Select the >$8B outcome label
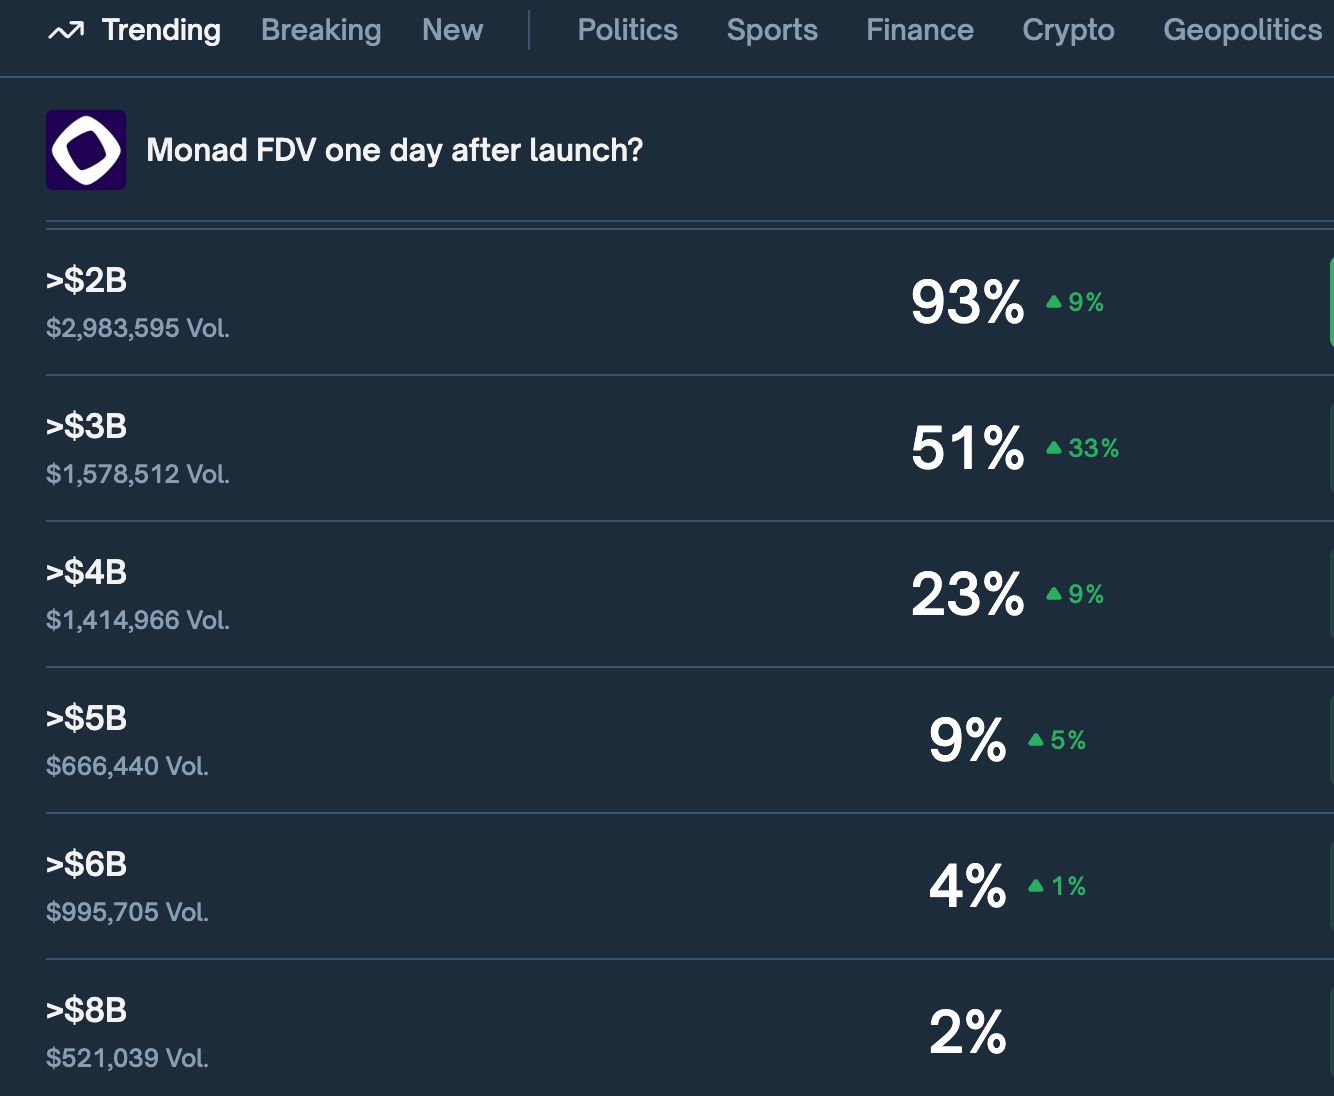 [87, 1010]
